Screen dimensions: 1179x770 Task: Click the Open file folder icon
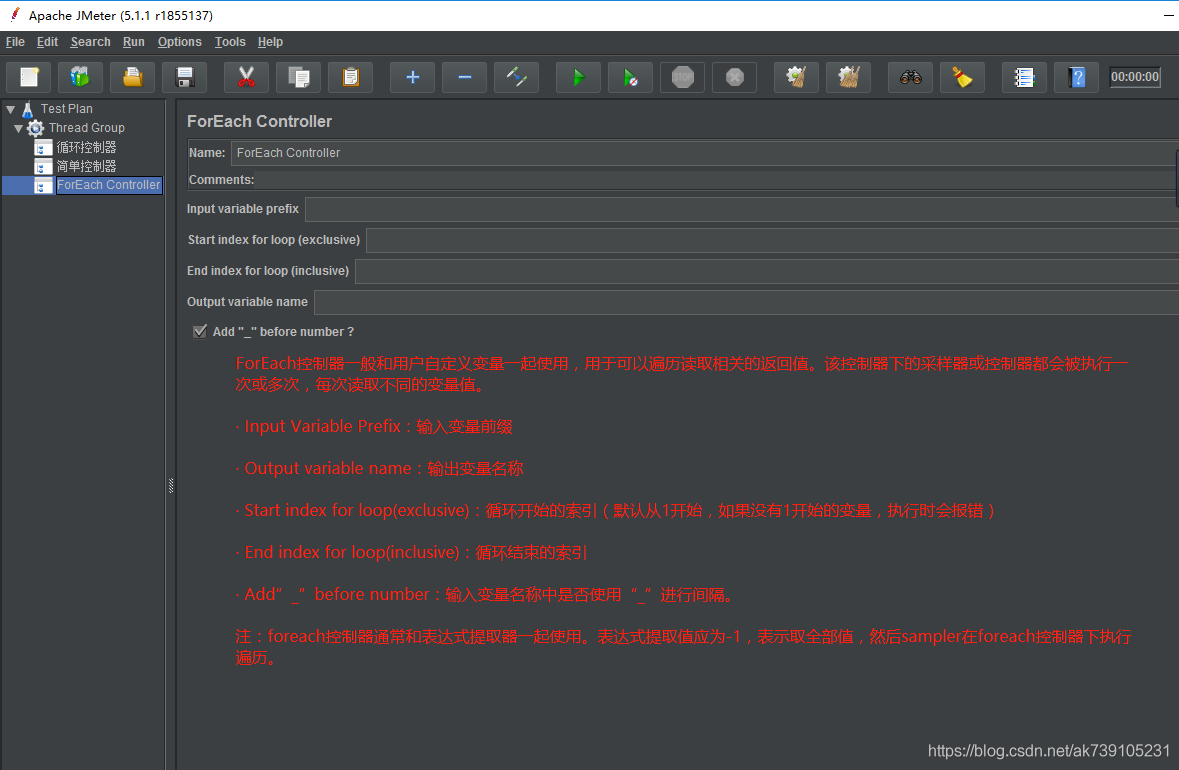[132, 77]
